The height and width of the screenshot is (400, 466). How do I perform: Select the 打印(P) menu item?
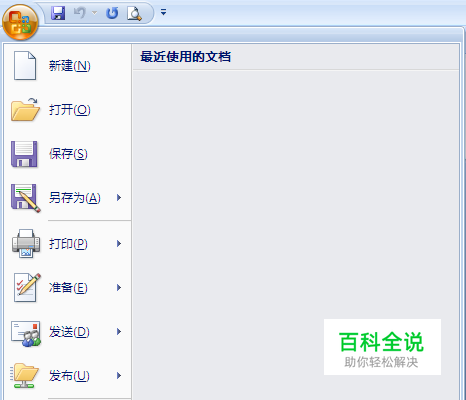coord(68,244)
